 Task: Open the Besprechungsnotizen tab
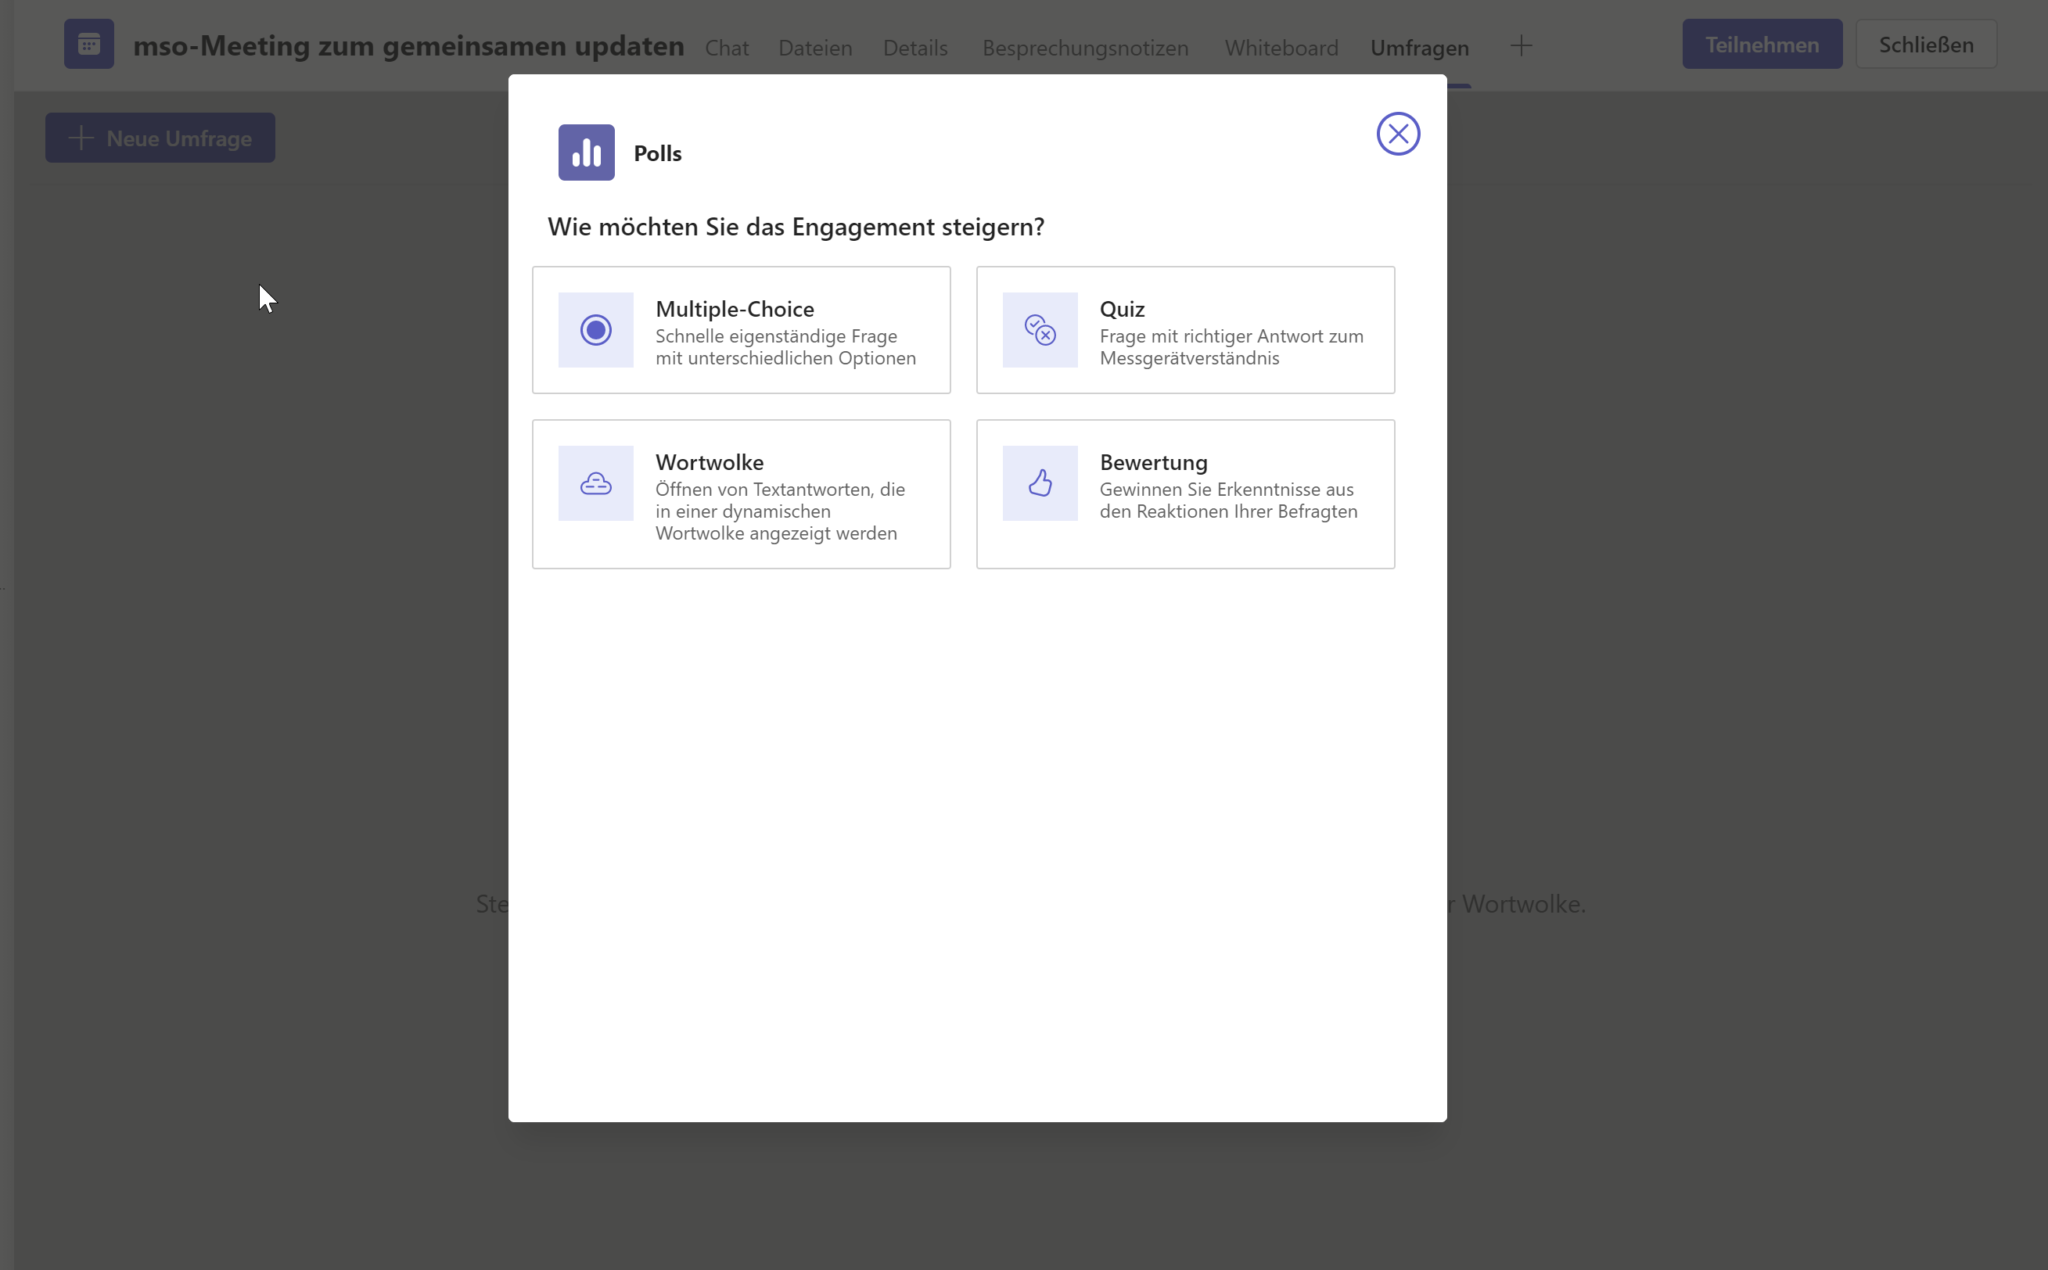[1085, 47]
